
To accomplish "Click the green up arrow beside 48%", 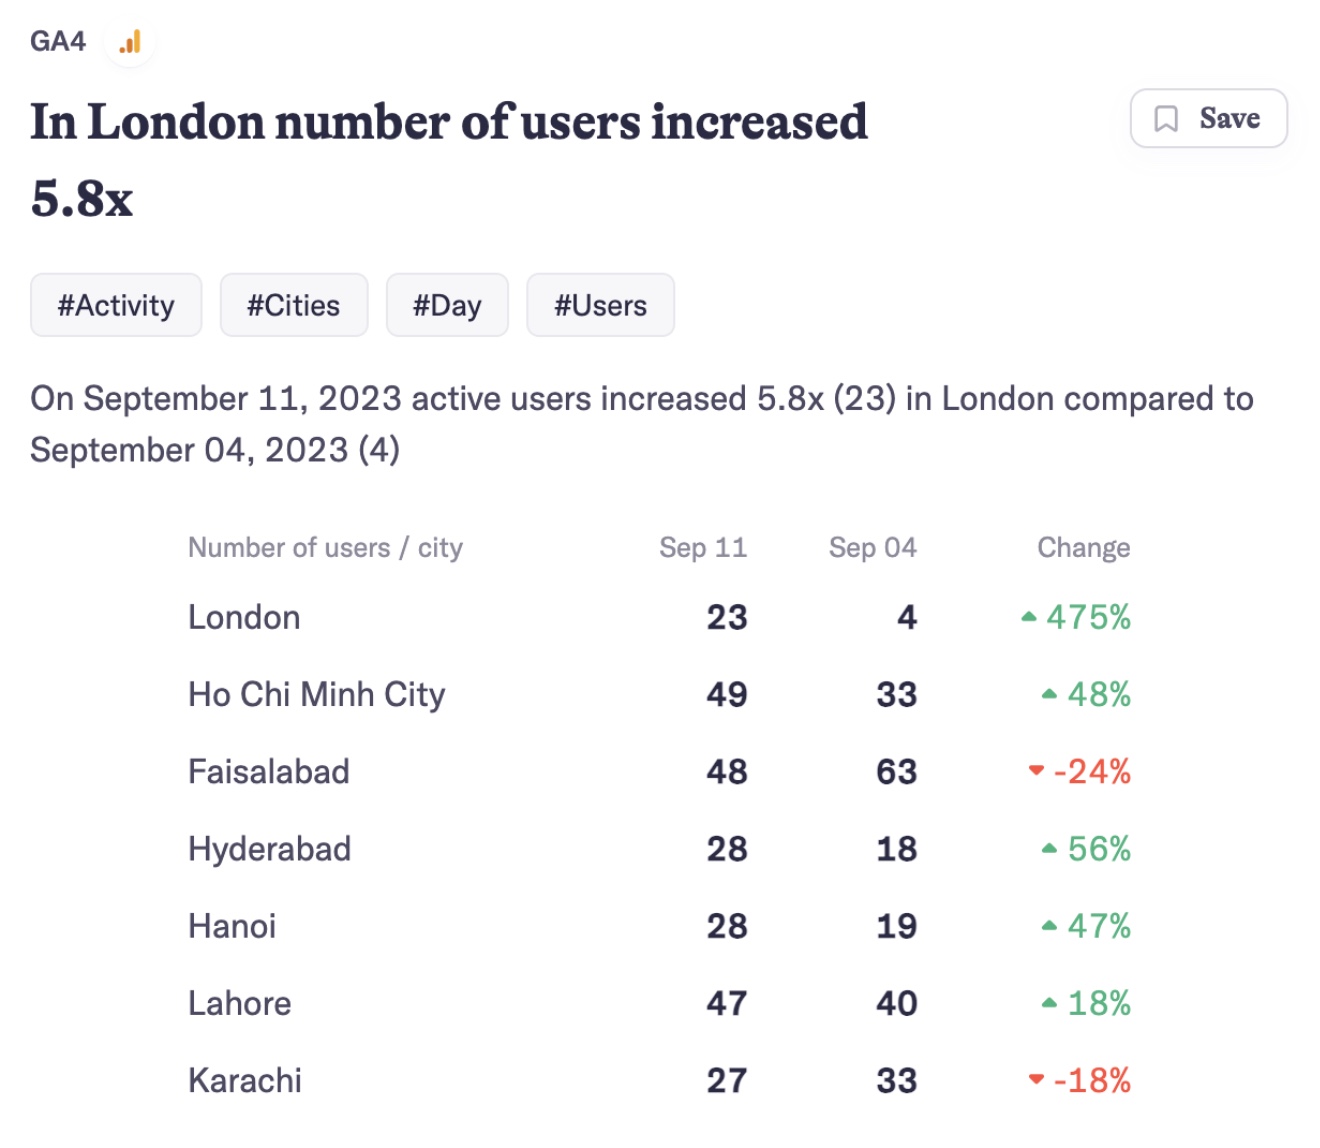I will pos(1049,694).
